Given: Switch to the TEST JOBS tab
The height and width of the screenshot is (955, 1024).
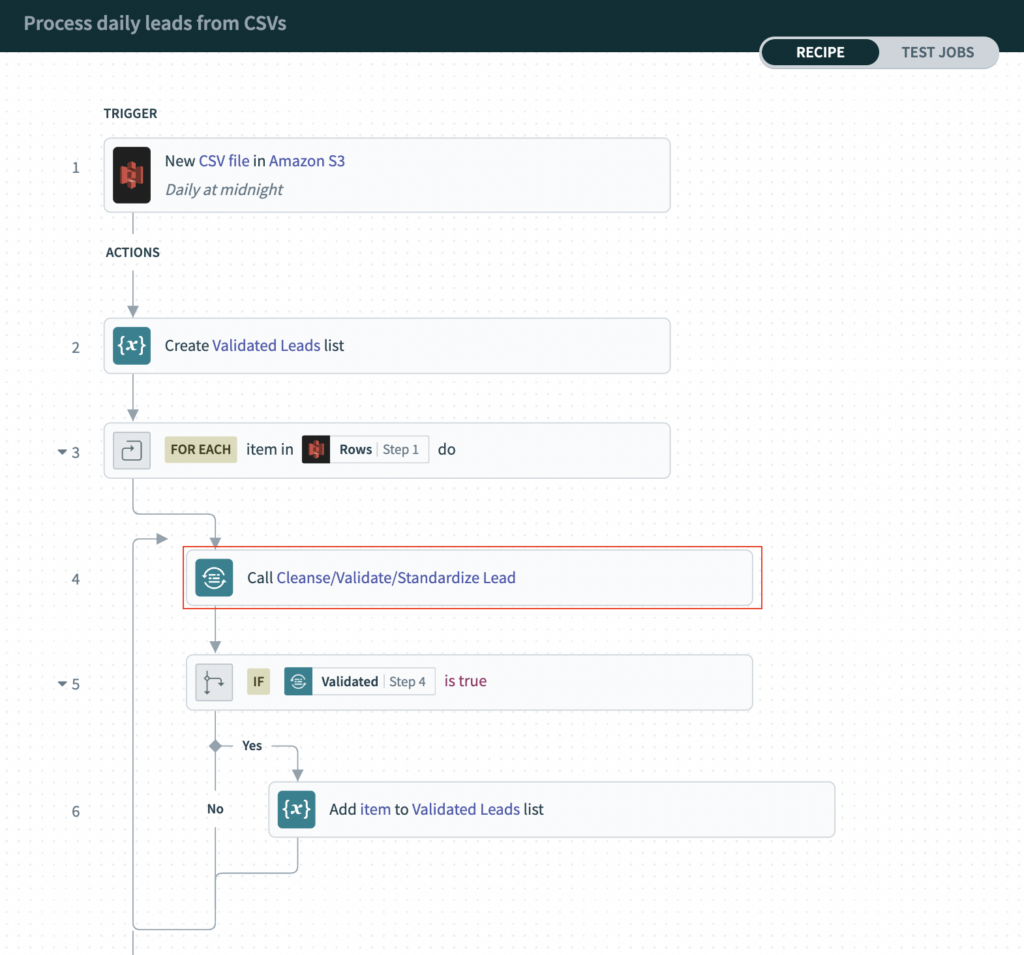Looking at the screenshot, I should 937,52.
